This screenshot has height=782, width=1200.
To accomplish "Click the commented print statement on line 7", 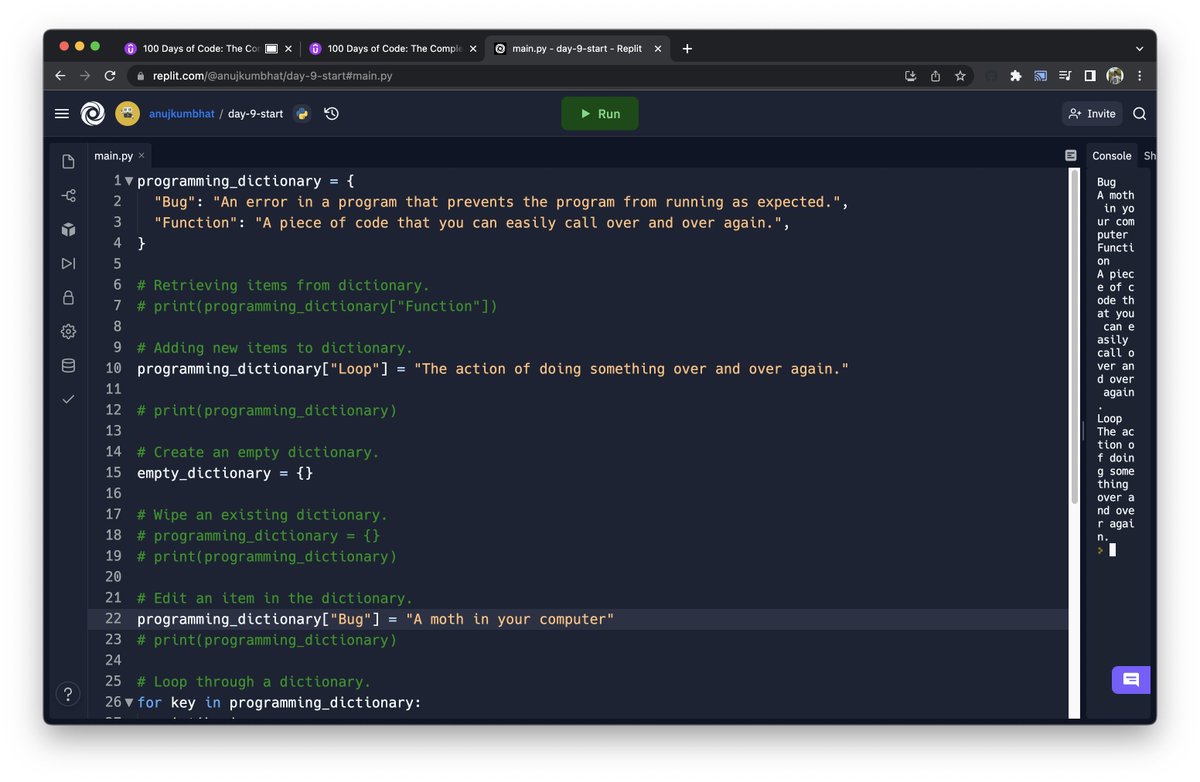I will coord(317,306).
